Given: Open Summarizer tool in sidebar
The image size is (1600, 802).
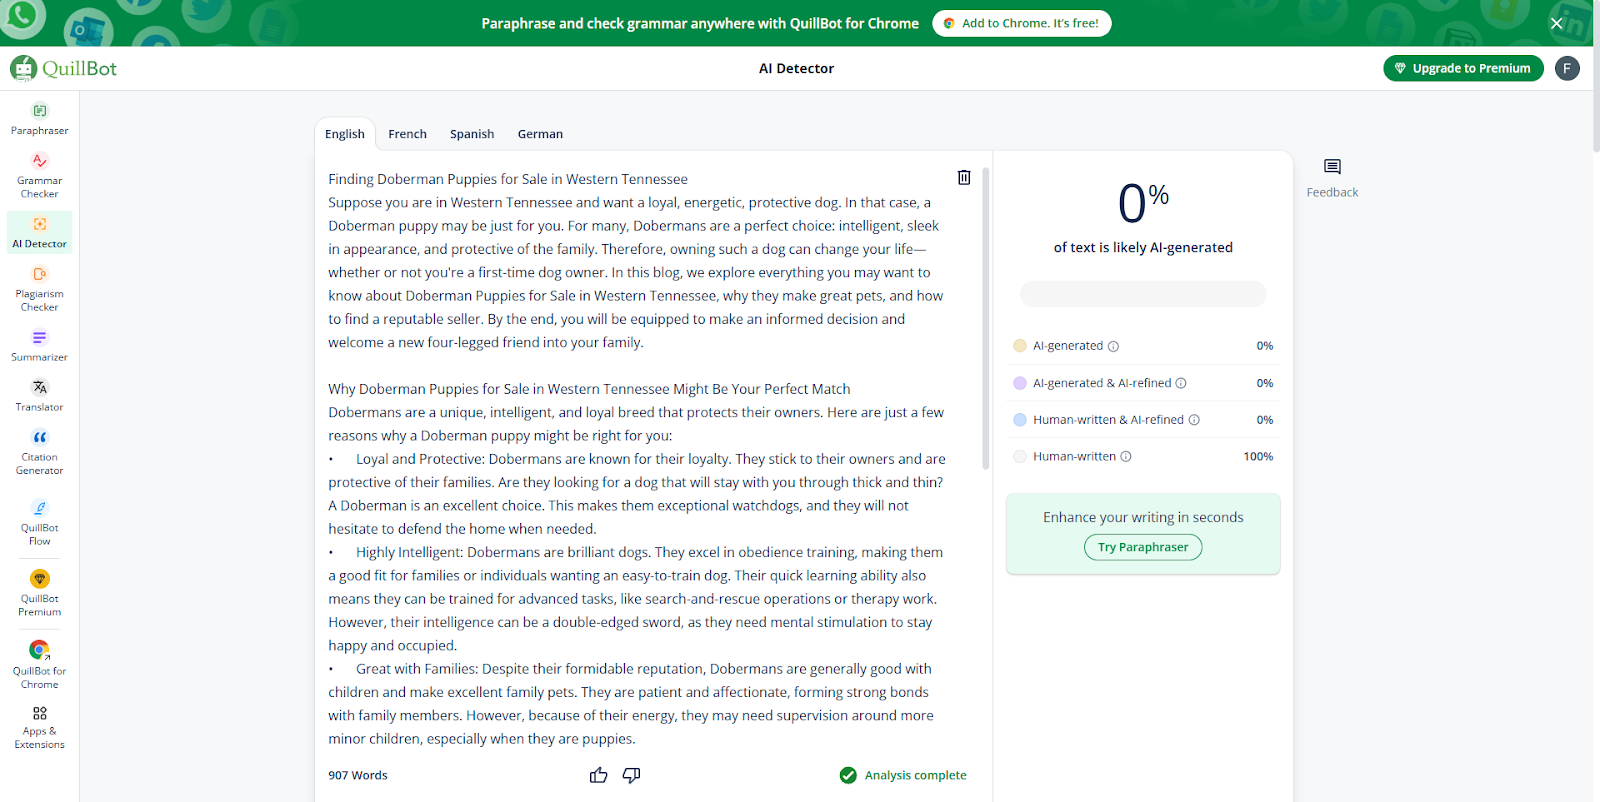Looking at the screenshot, I should tap(39, 345).
